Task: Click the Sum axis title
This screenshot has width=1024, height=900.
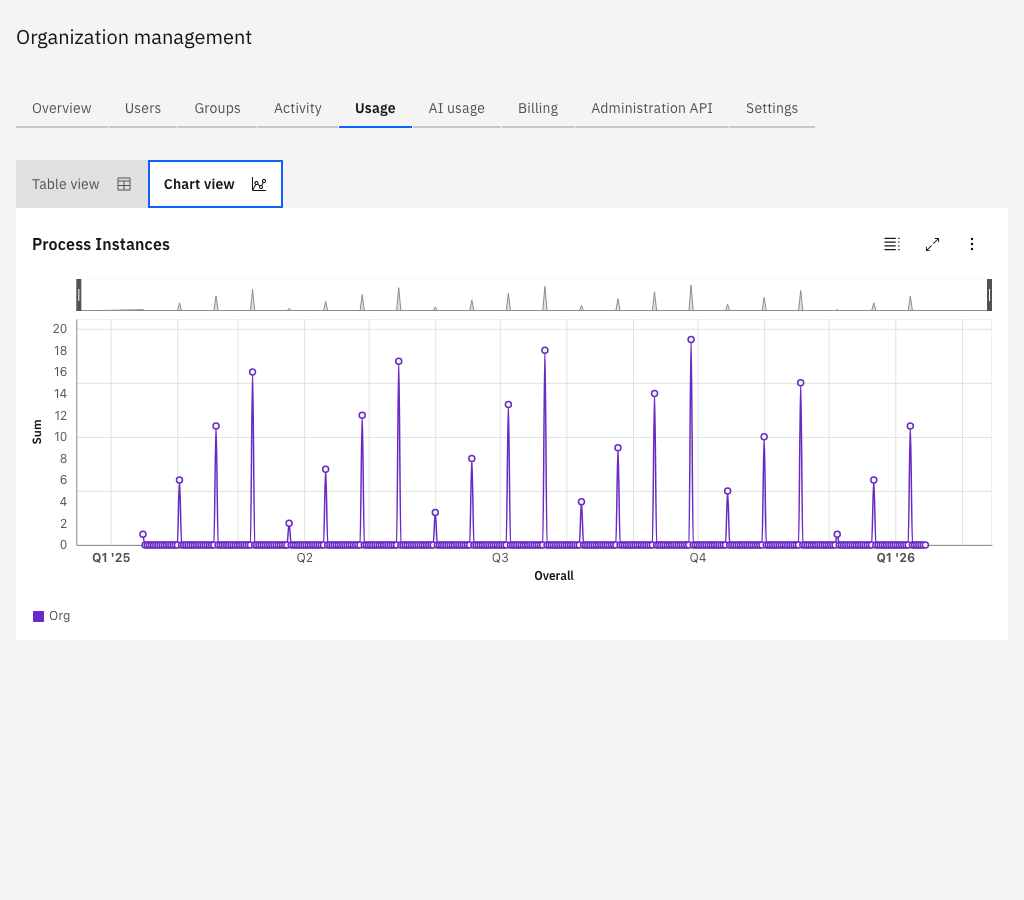Action: click(37, 432)
